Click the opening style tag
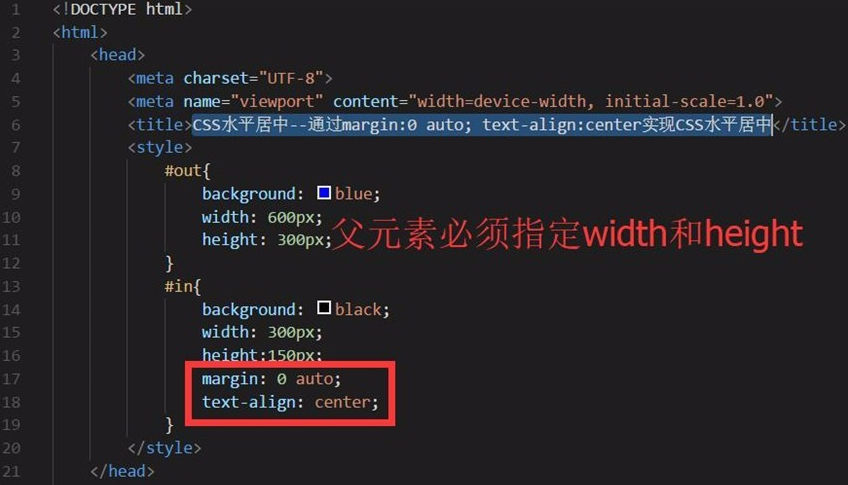The image size is (848, 485). pos(160,148)
